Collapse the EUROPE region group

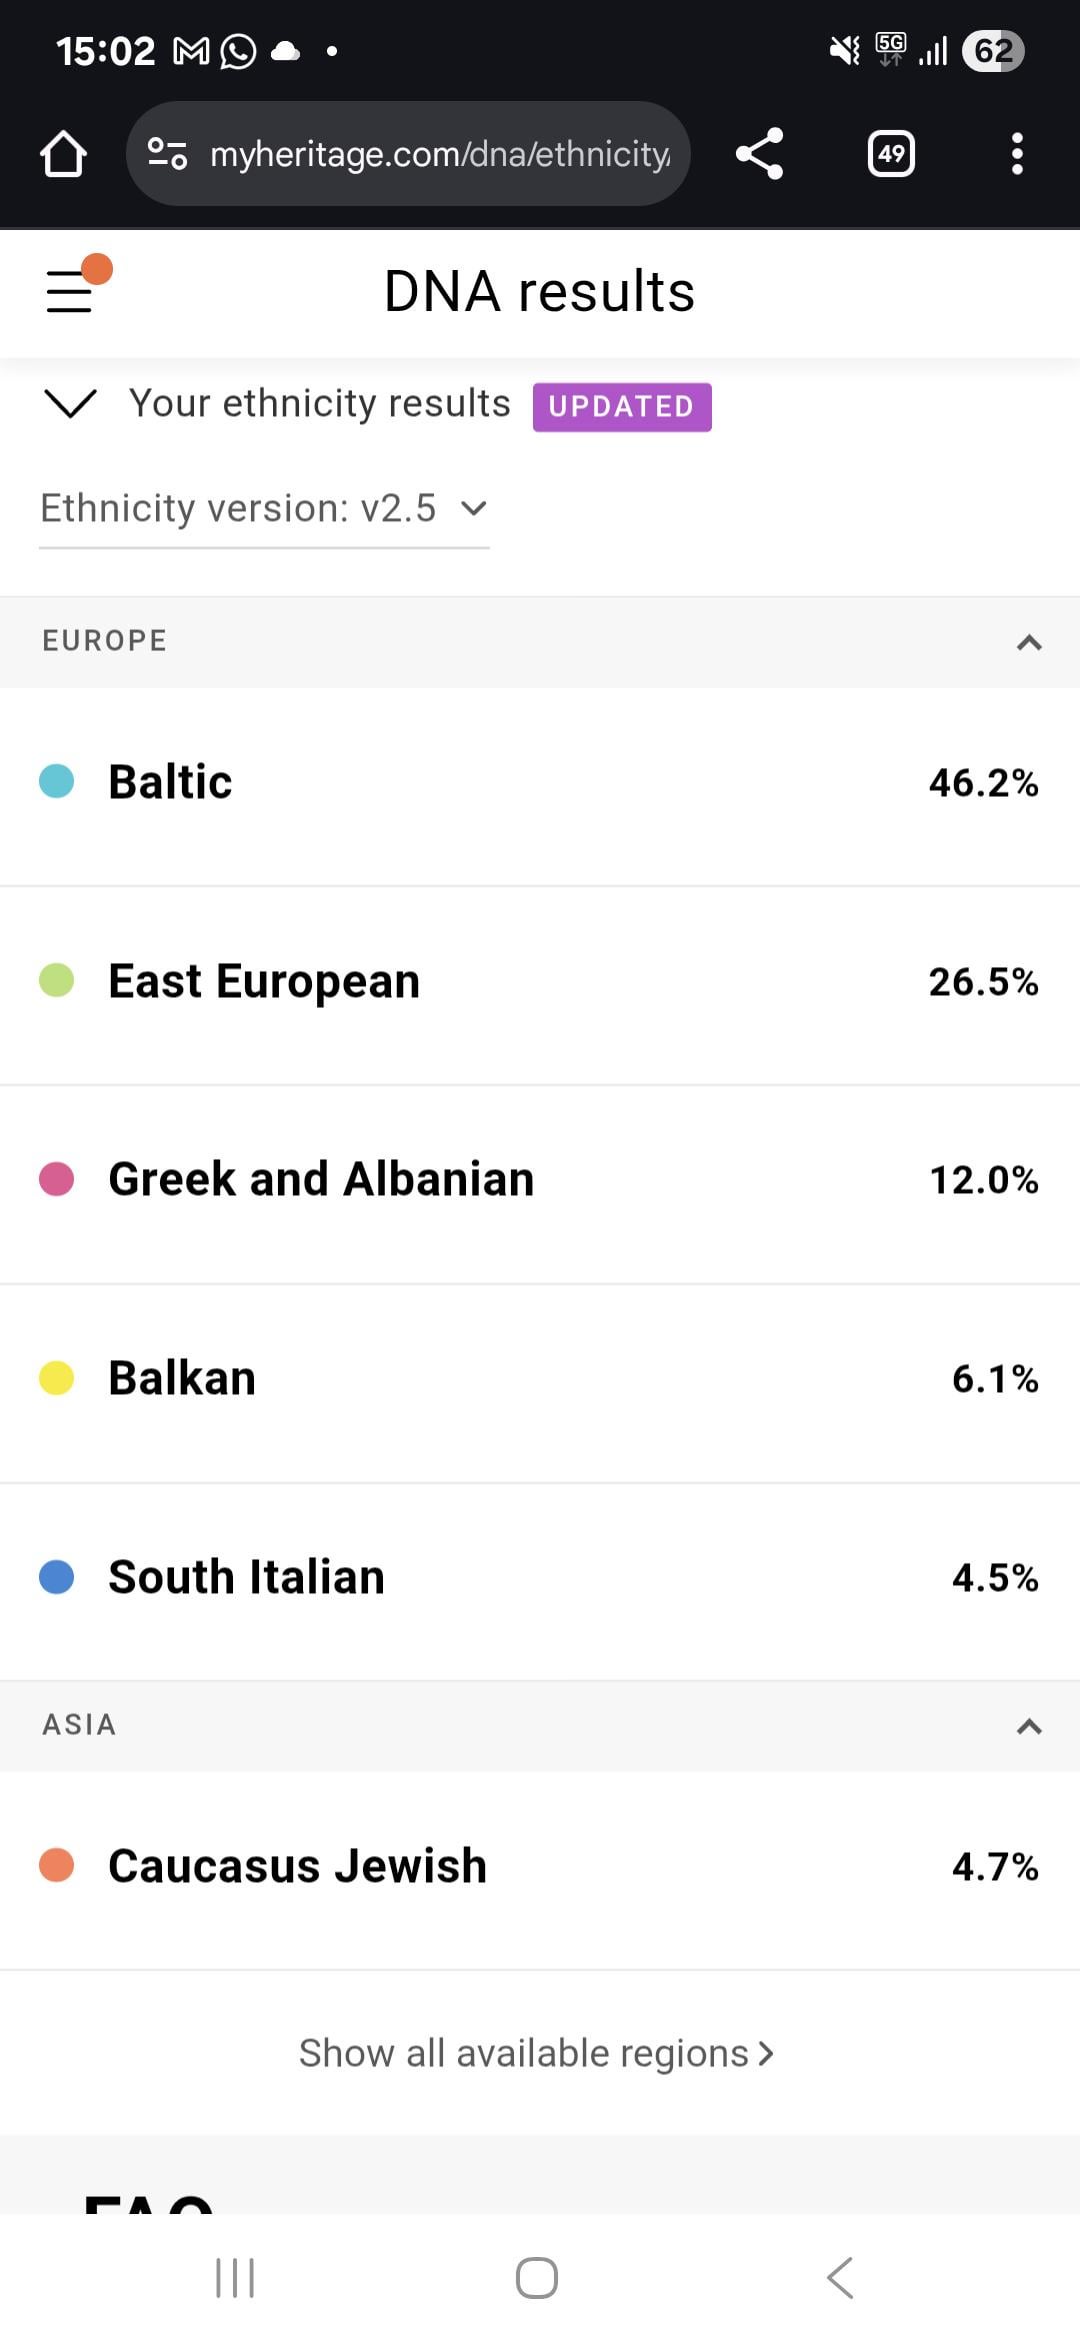point(1029,642)
